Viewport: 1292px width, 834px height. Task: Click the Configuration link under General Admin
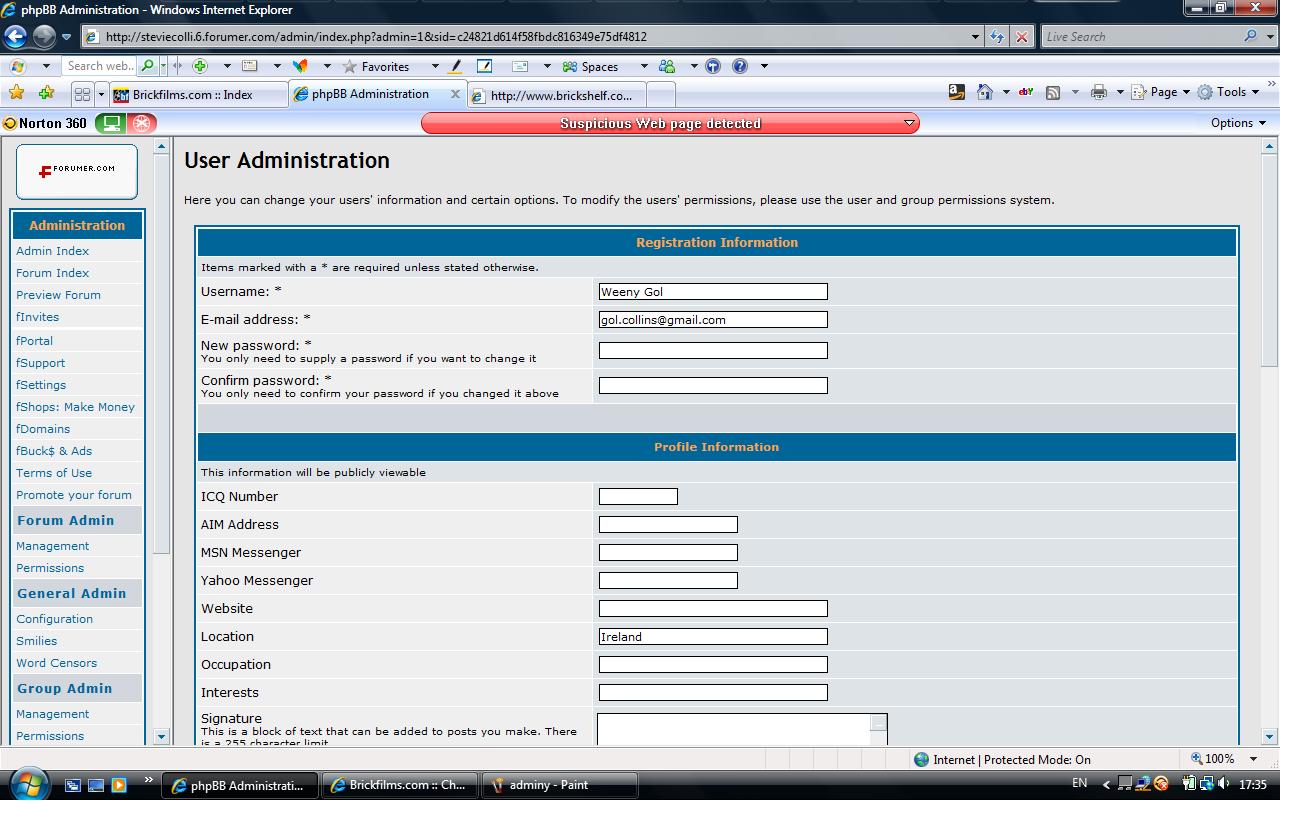[54, 619]
